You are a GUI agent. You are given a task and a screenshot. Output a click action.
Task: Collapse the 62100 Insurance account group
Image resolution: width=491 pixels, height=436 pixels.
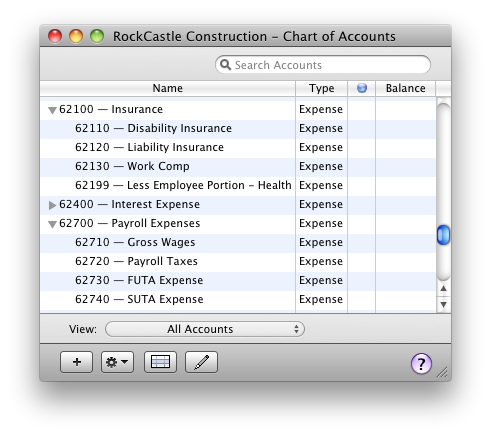52,110
